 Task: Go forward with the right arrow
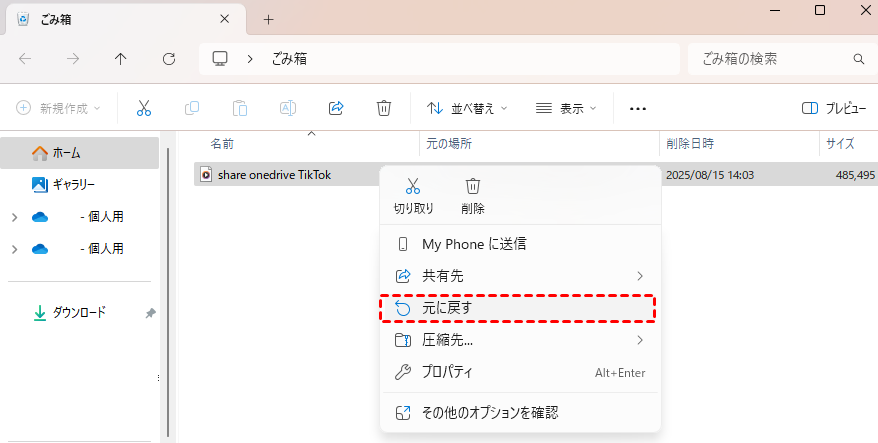coord(73,59)
